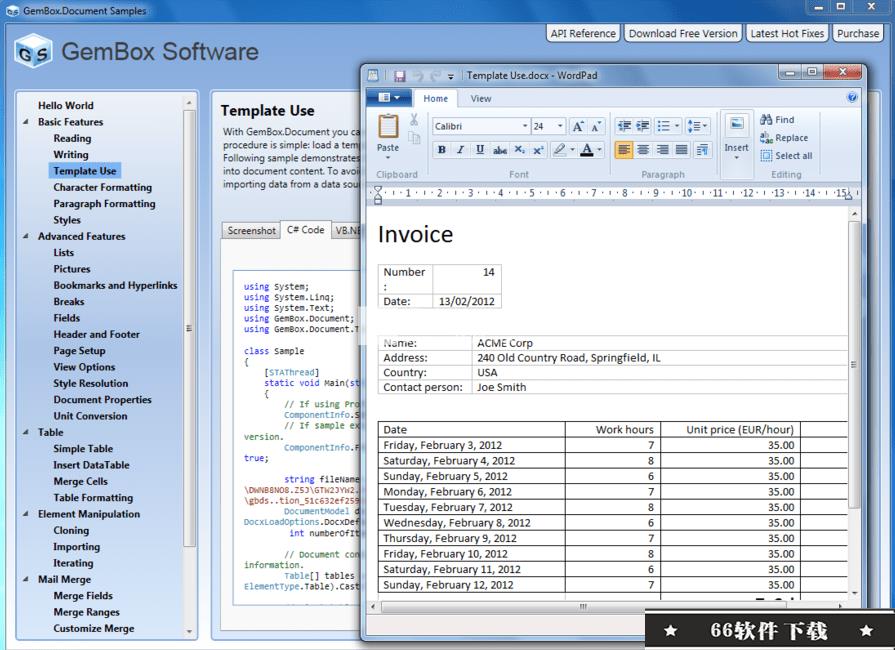Open the Bookmarks and Hyperlinks sample

(x=115, y=285)
